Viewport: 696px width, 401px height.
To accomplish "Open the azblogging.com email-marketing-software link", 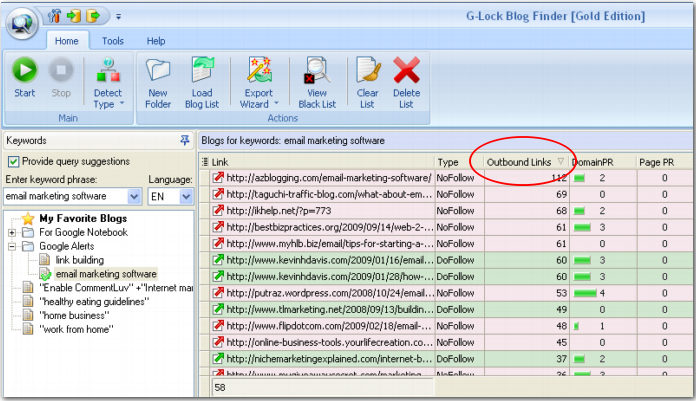I will coord(329,178).
